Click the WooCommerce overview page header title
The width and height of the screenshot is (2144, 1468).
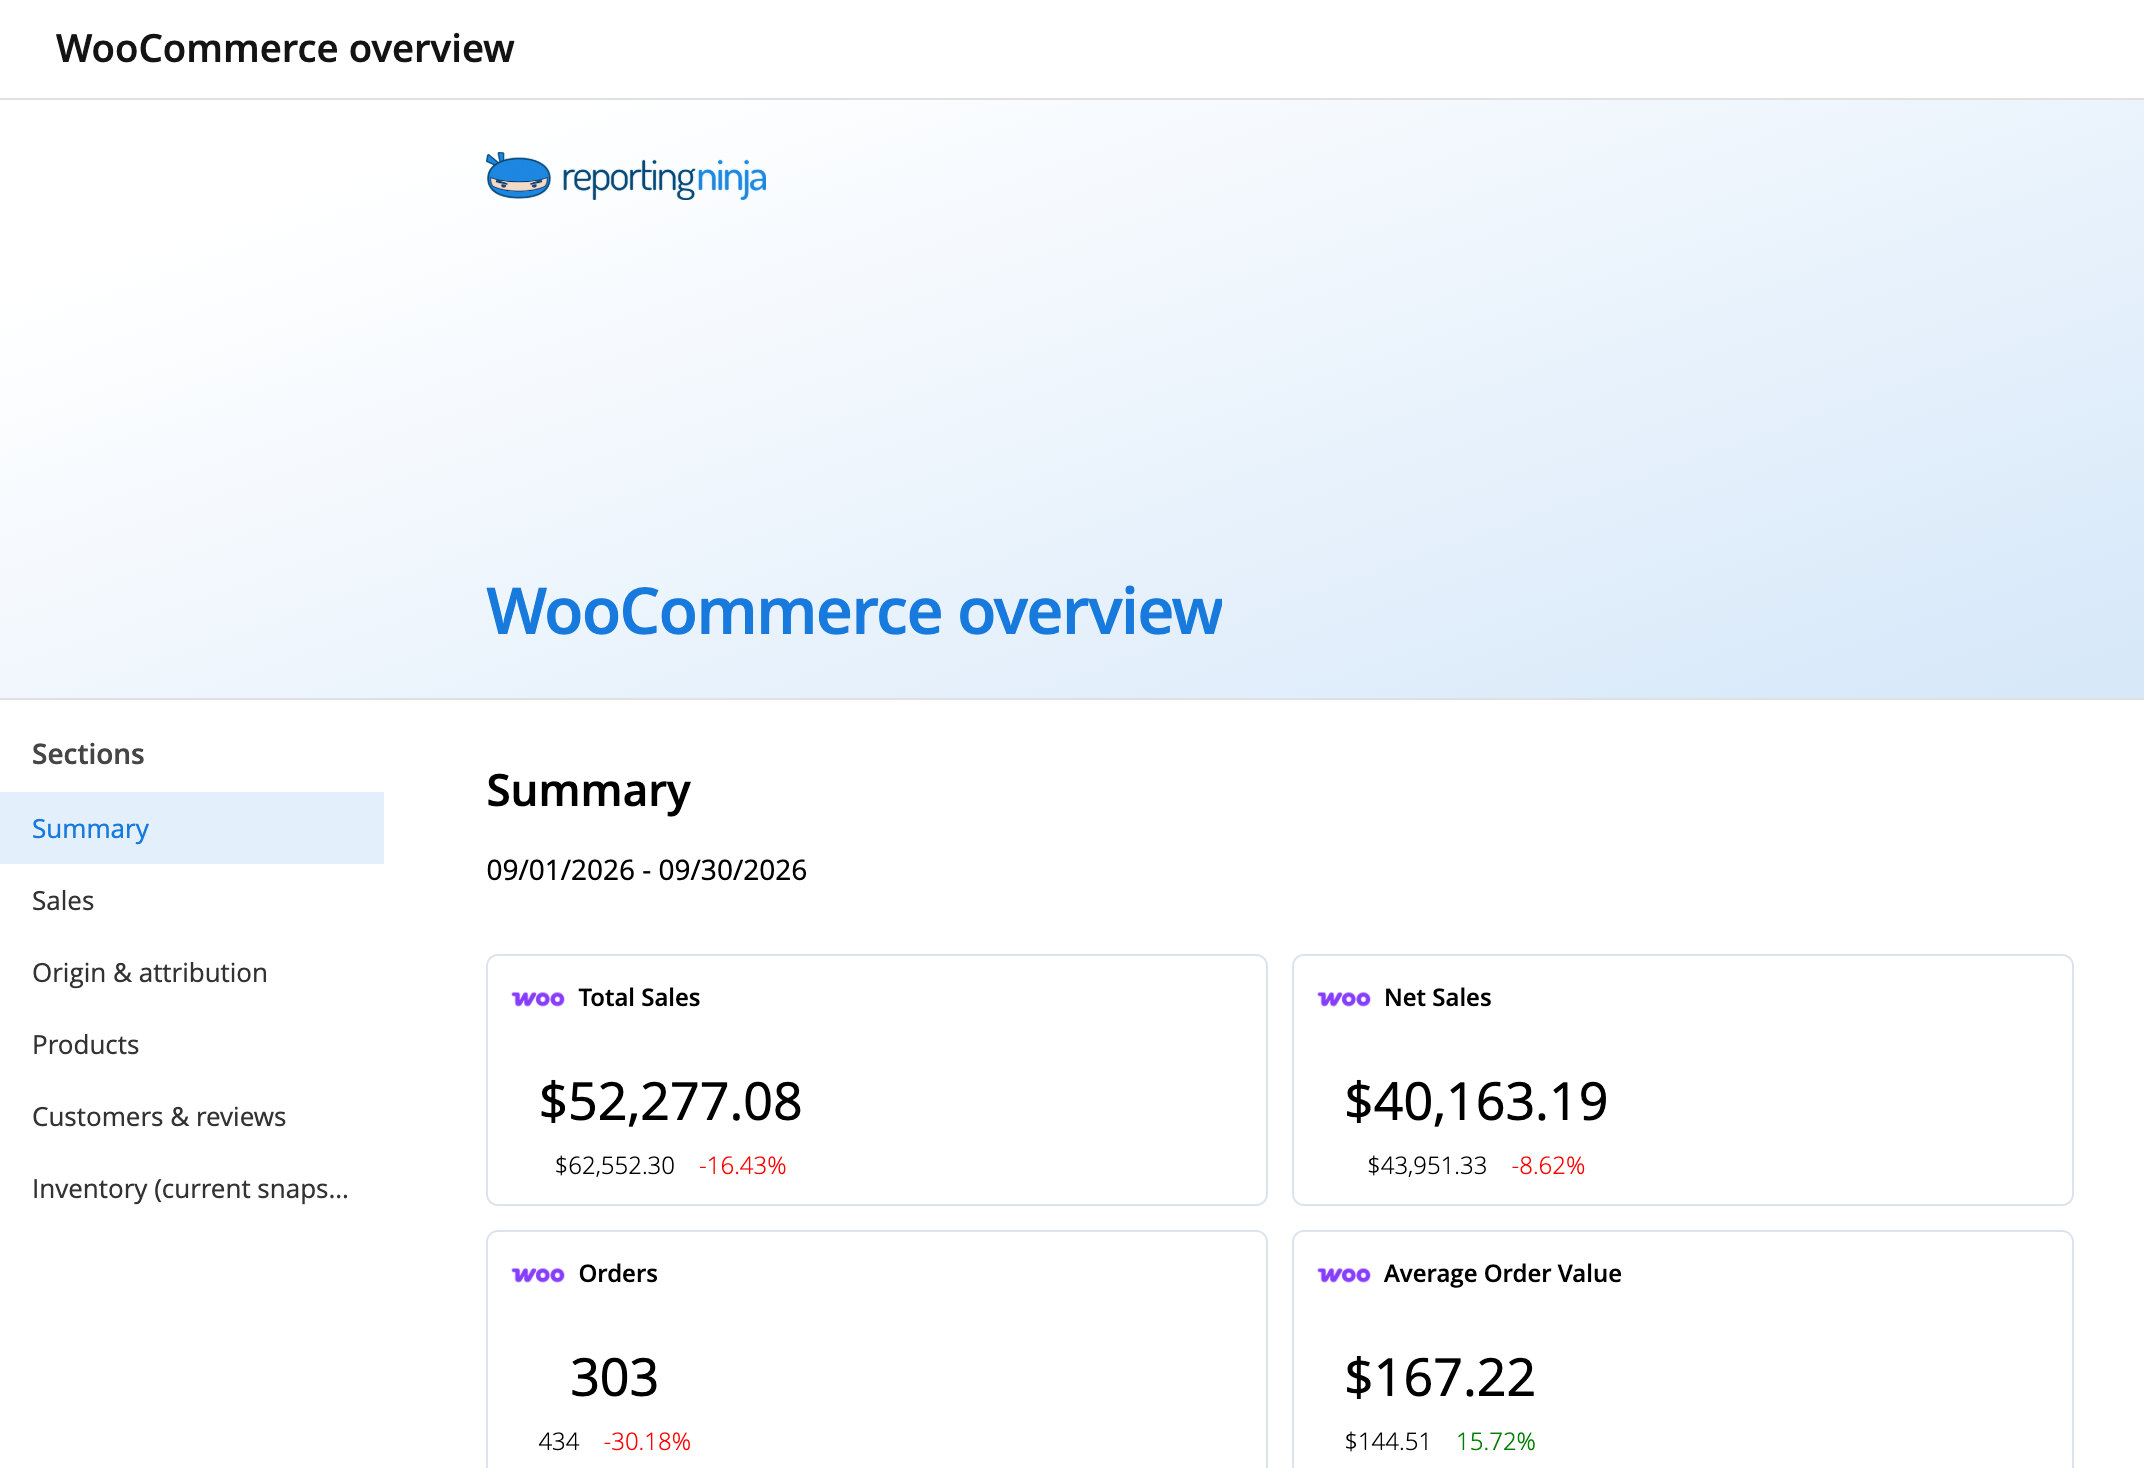click(285, 48)
